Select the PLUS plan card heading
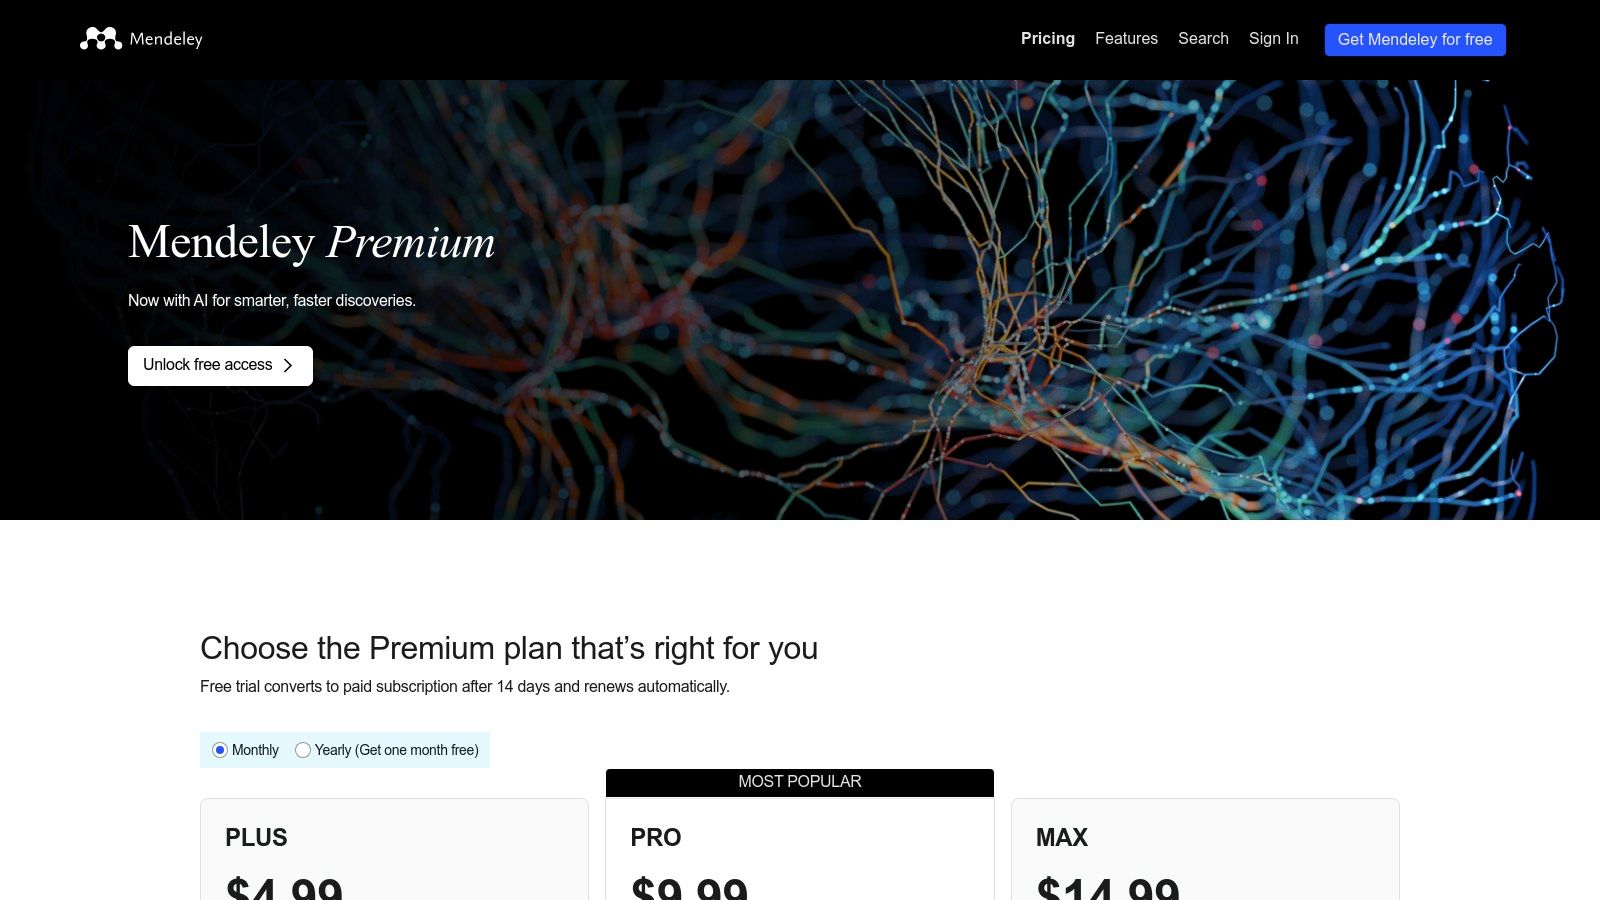 [x=256, y=838]
